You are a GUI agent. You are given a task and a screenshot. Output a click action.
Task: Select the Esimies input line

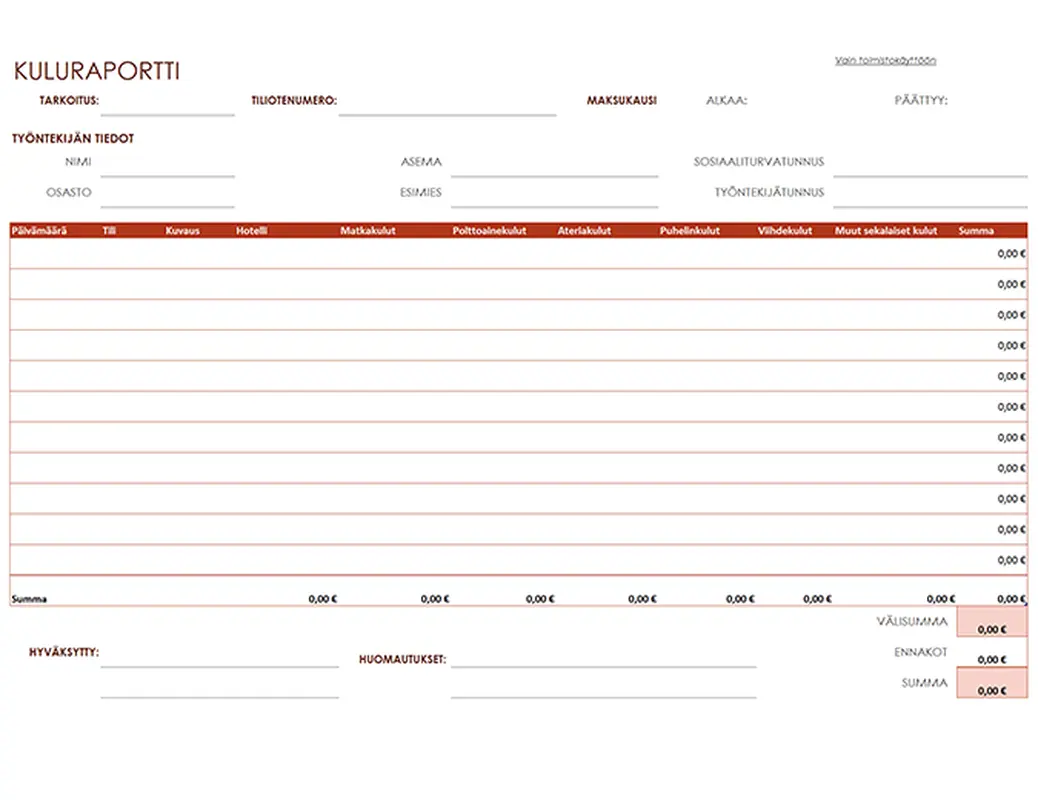(x=554, y=194)
